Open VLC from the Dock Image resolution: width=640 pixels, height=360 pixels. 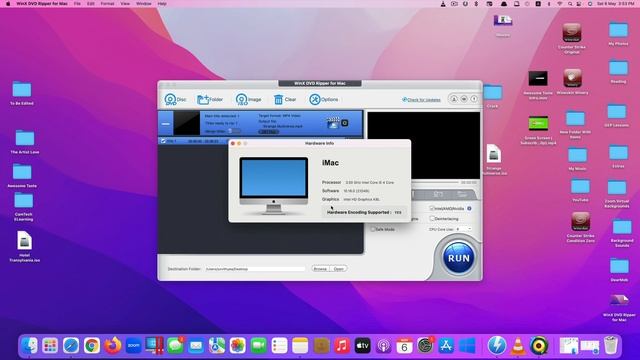pos(518,346)
